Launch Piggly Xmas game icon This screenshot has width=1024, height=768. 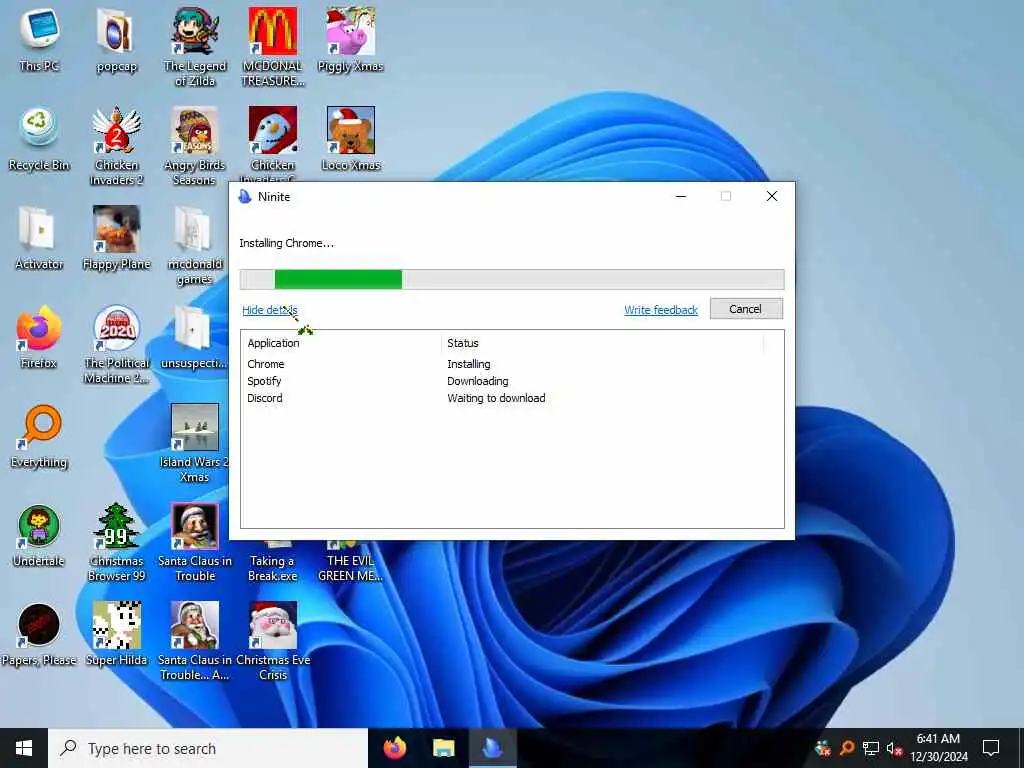[x=351, y=39]
